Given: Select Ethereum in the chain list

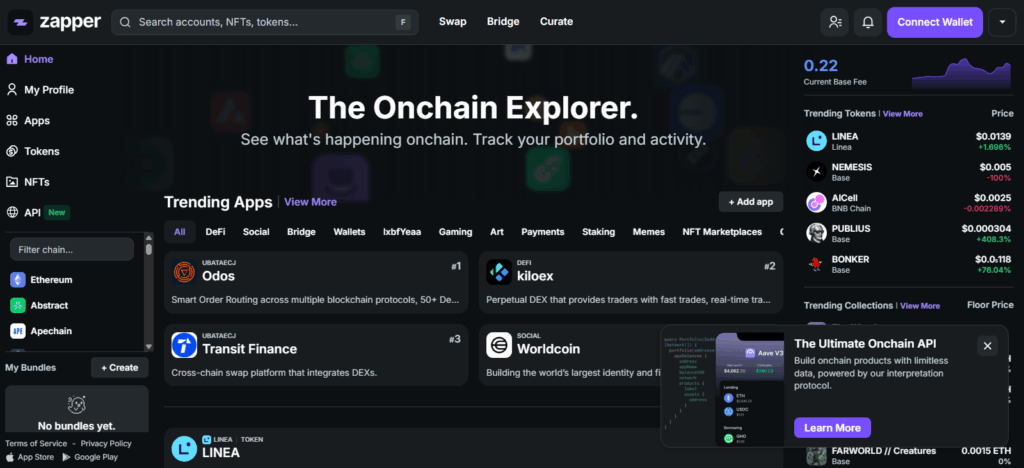Looking at the screenshot, I should point(51,280).
